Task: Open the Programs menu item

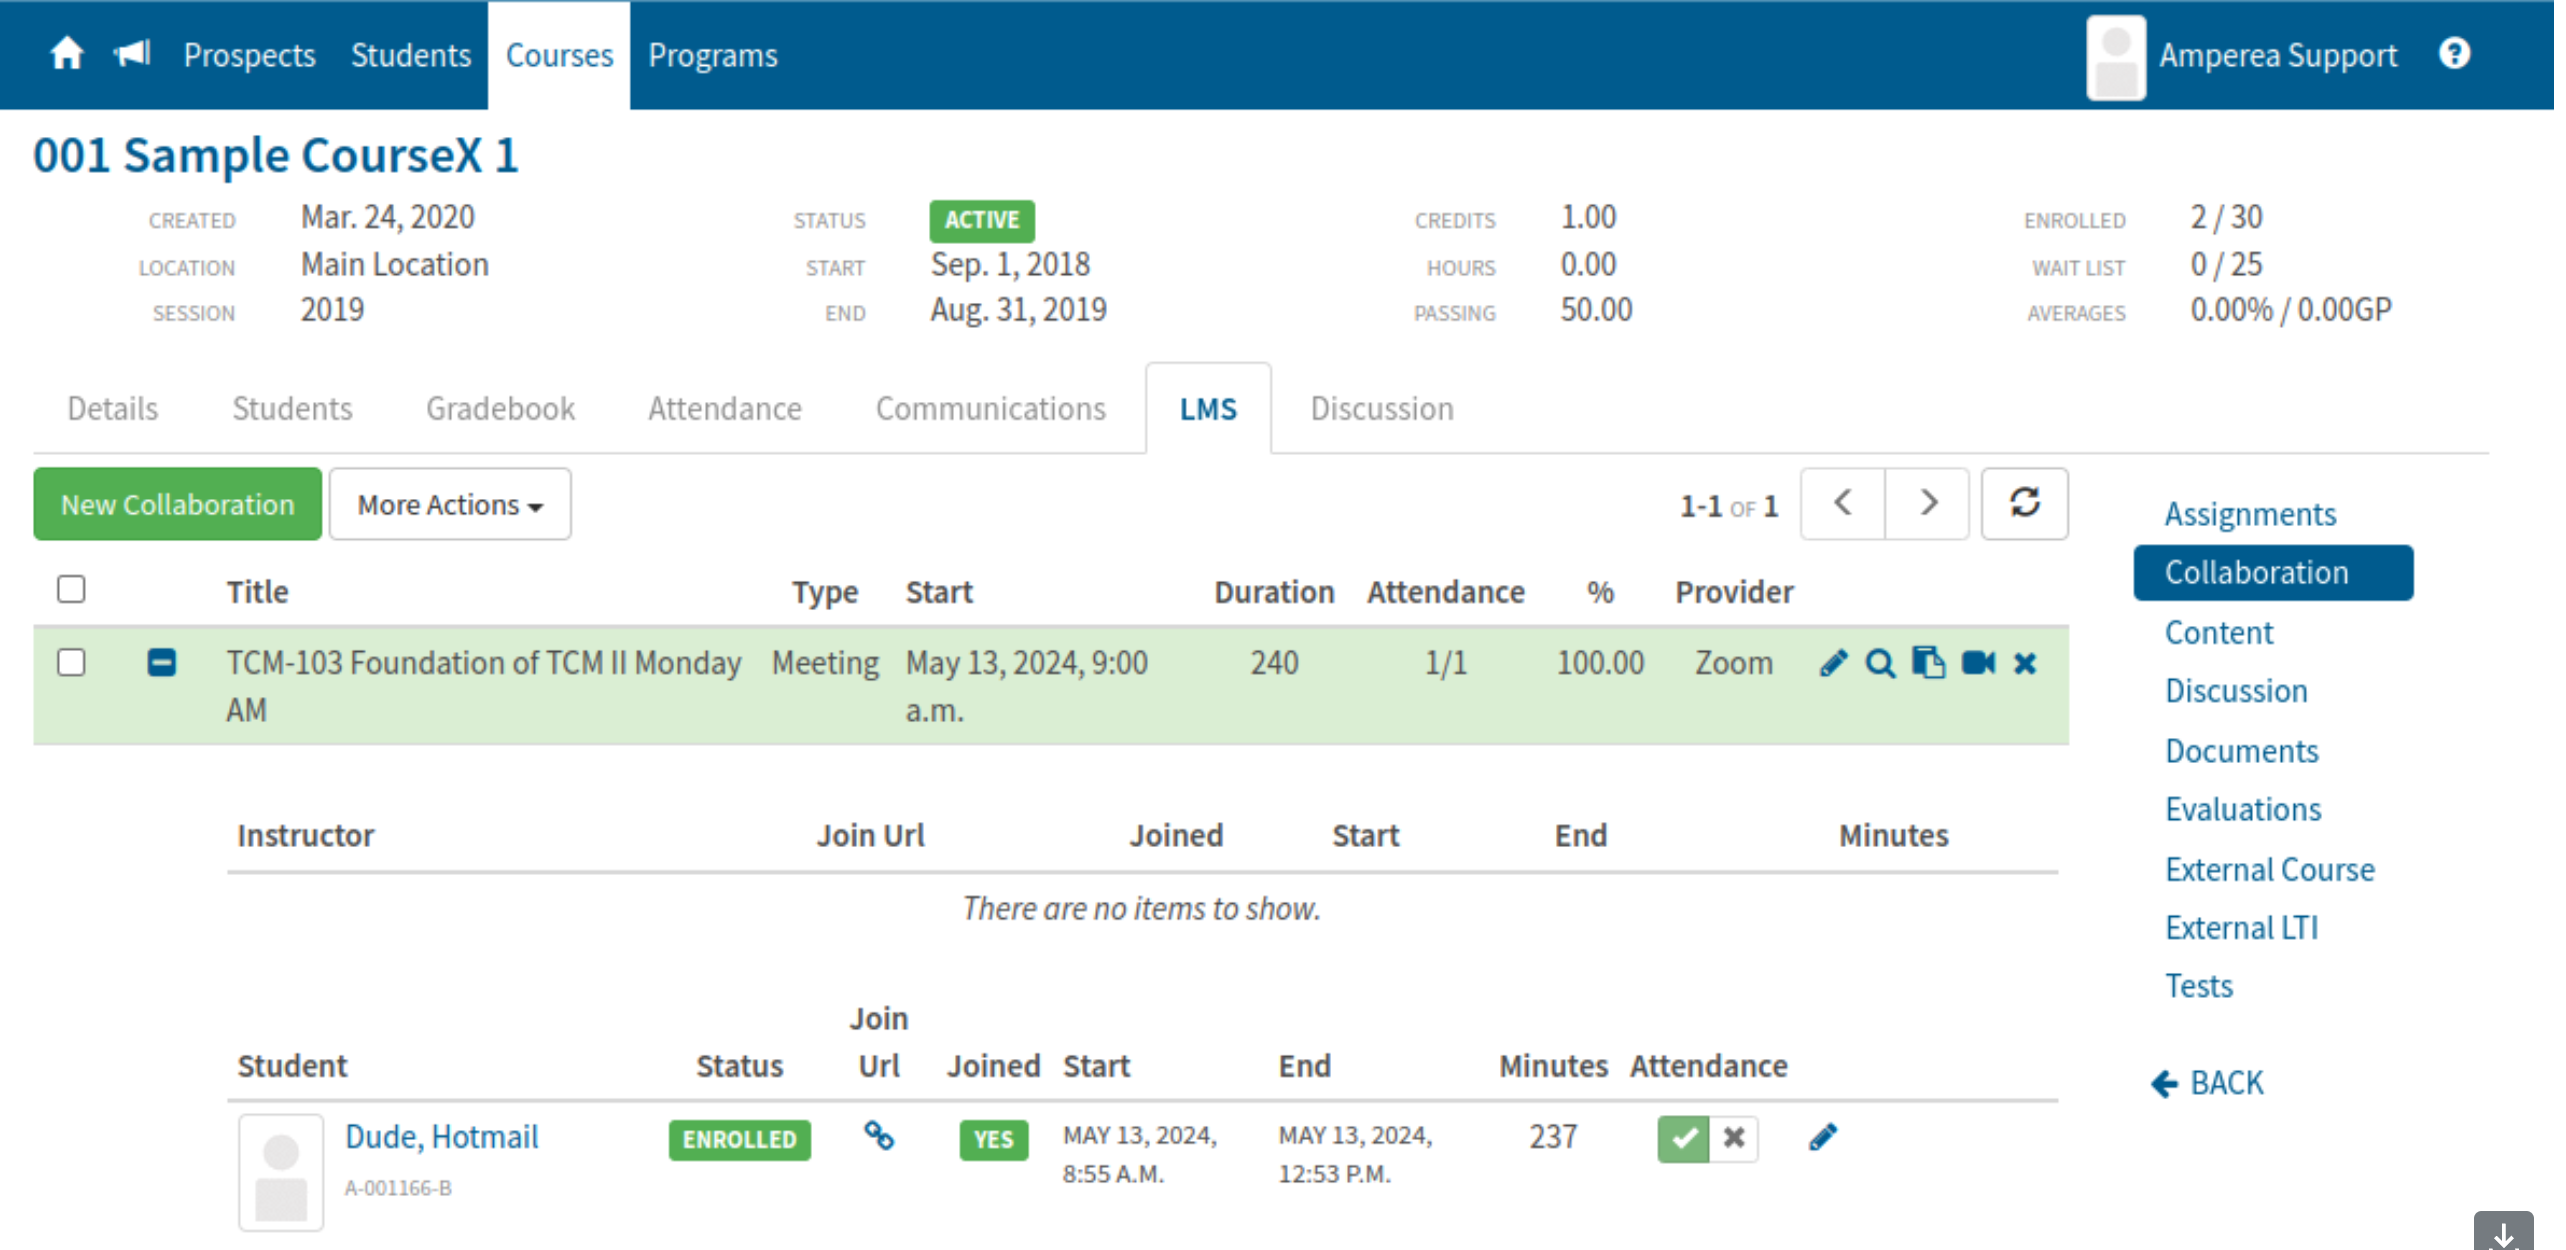Action: pyautogui.click(x=712, y=55)
